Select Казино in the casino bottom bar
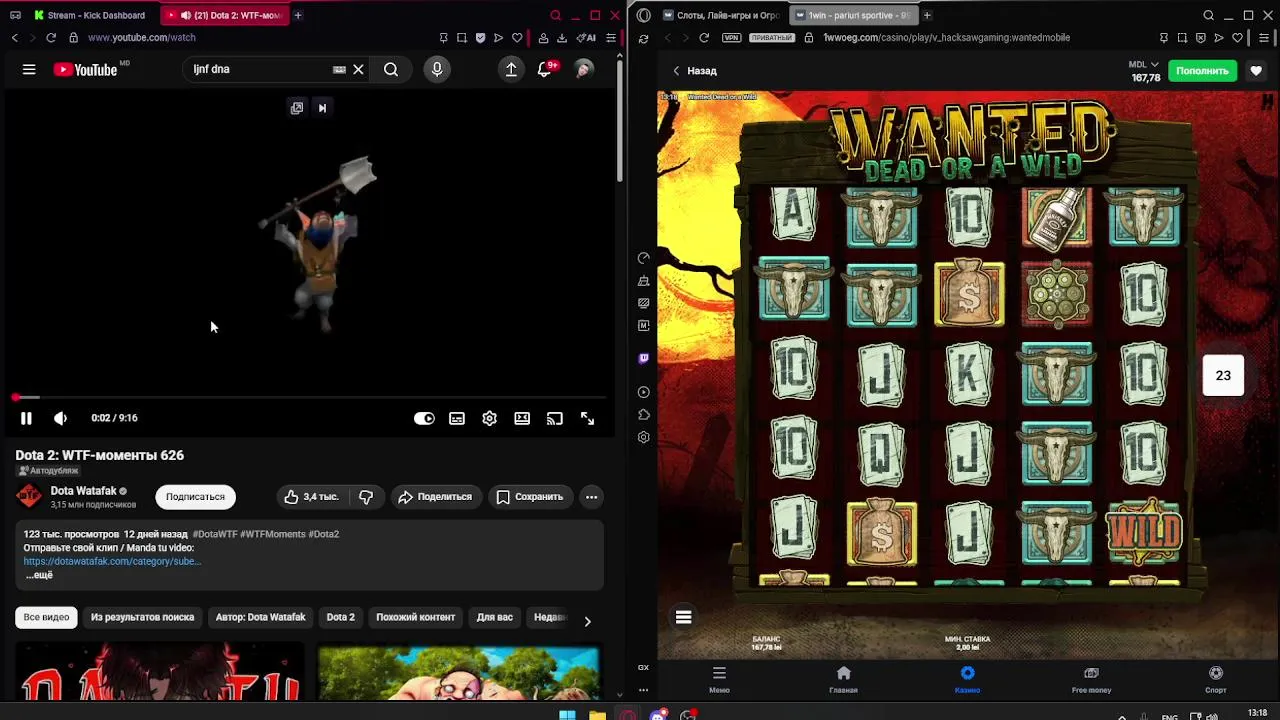The width and height of the screenshot is (1280, 720). [x=967, y=679]
